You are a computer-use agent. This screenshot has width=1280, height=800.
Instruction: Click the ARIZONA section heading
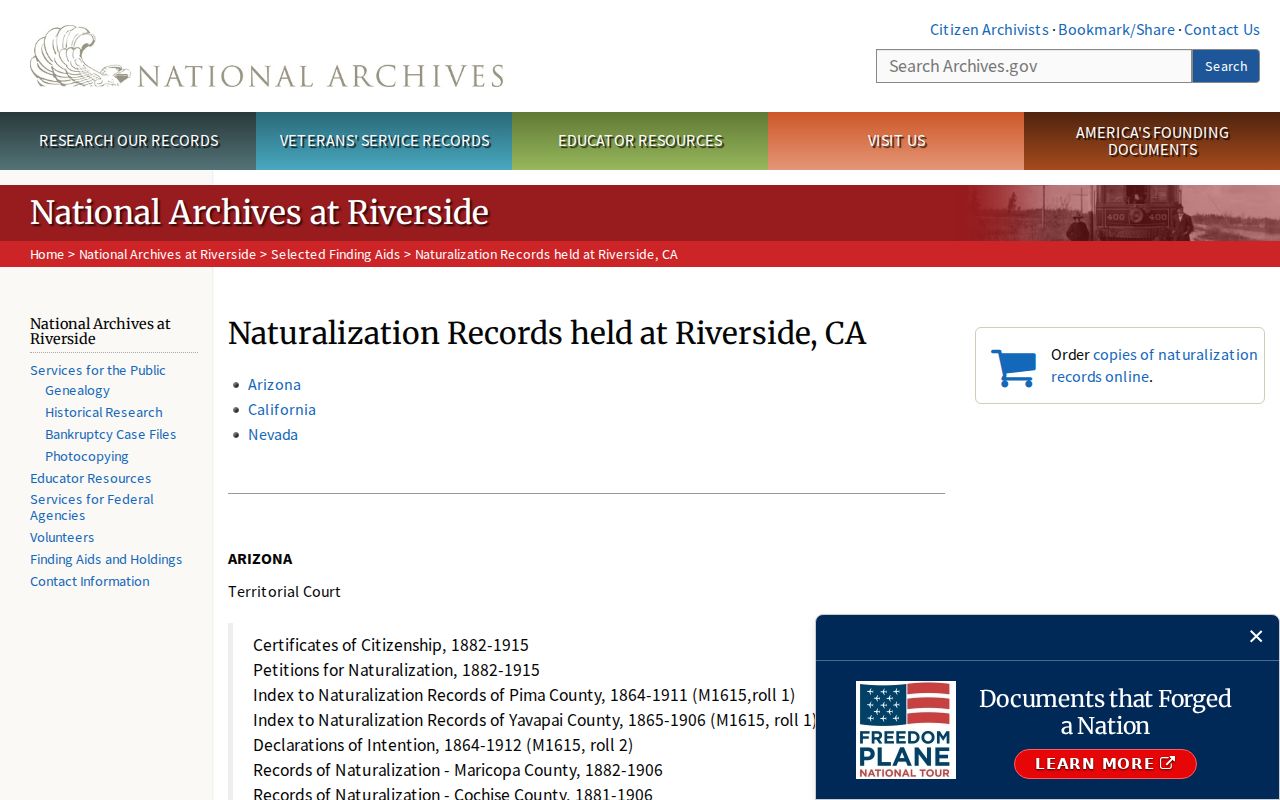click(x=260, y=559)
